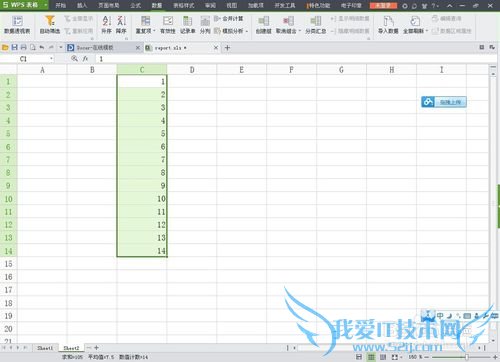
Task: Open the 数据透视表 pivot table tool
Action: (x=17, y=25)
